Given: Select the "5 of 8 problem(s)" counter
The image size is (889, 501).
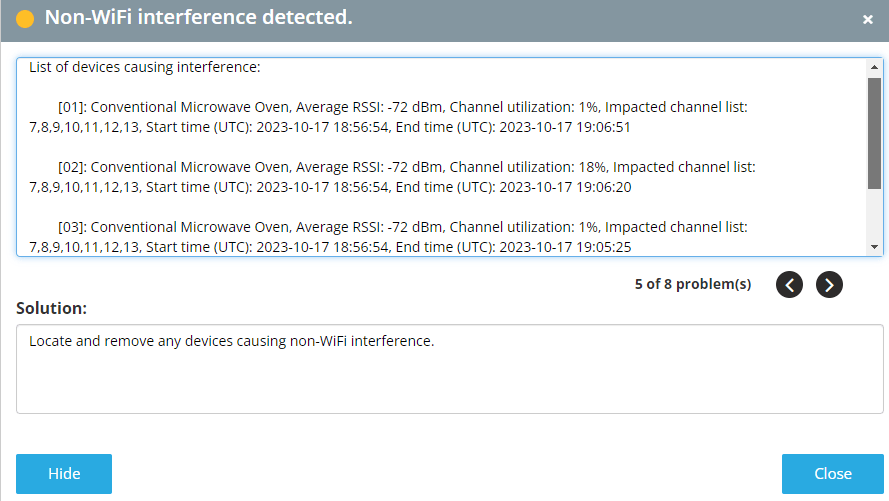Looking at the screenshot, I should click(692, 284).
